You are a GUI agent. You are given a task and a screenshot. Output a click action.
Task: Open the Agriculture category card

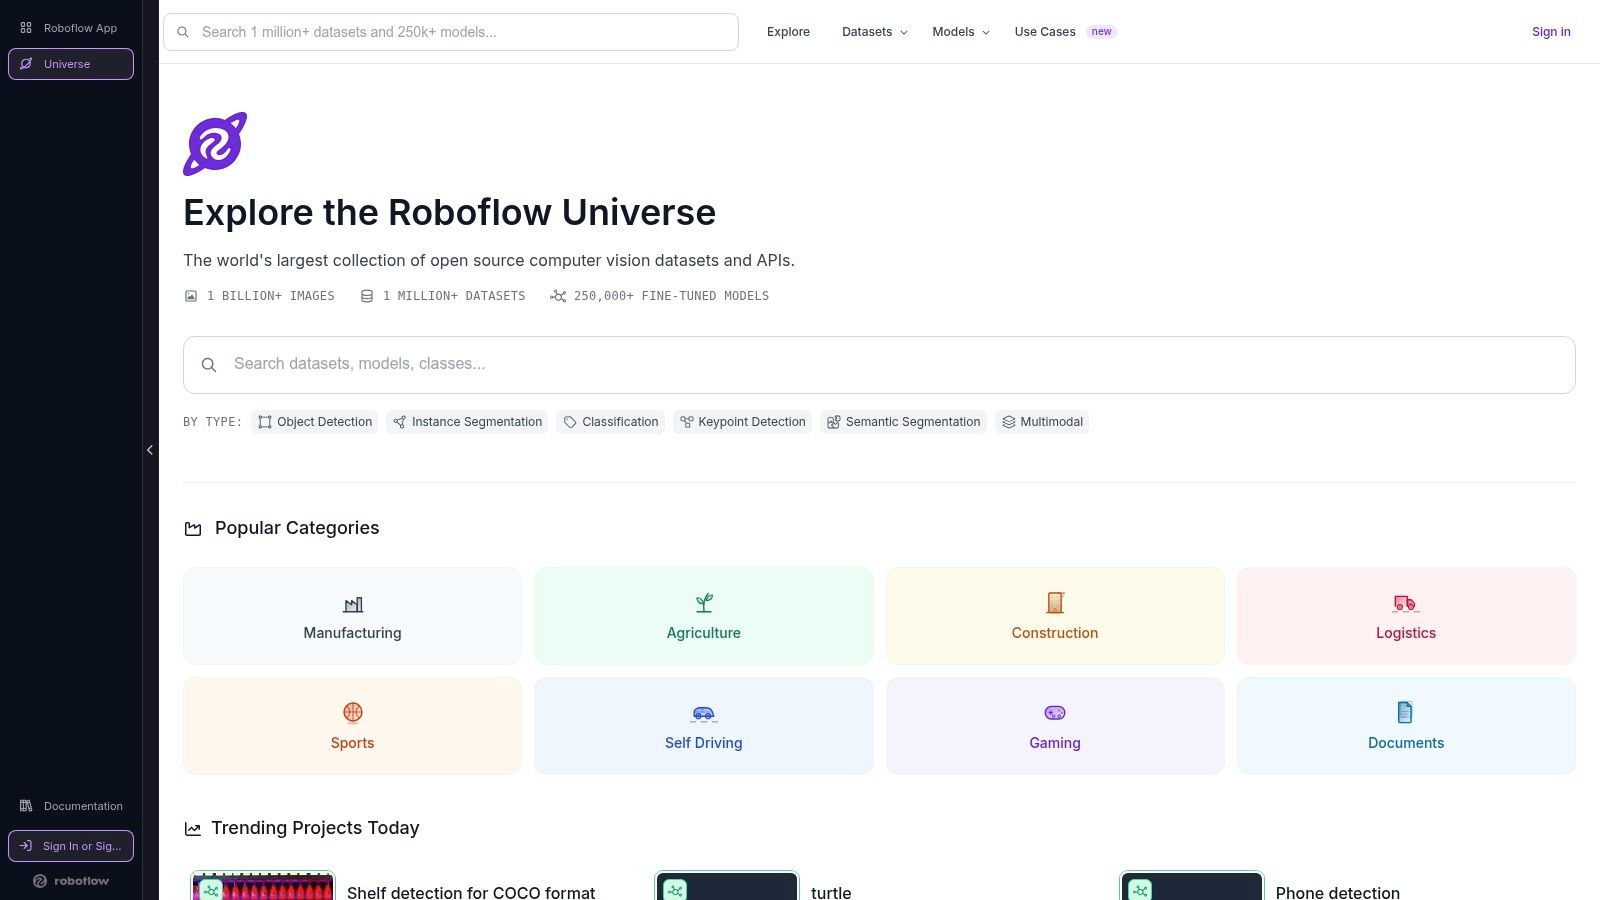(x=704, y=616)
